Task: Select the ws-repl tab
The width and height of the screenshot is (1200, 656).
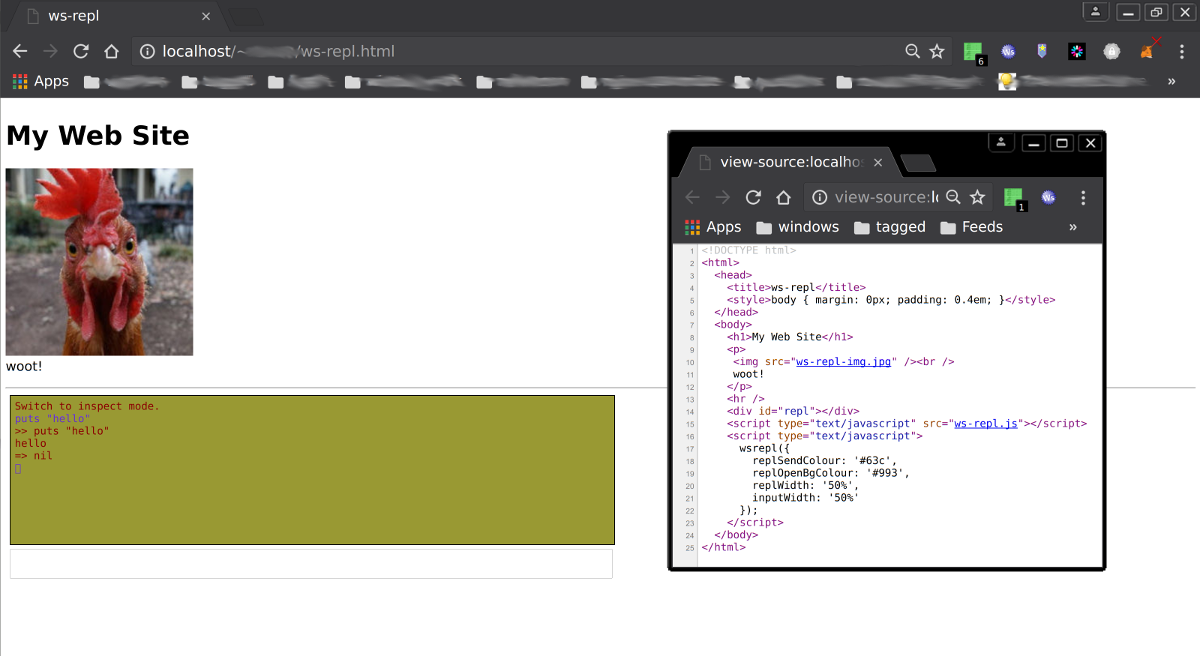Action: 115,16
